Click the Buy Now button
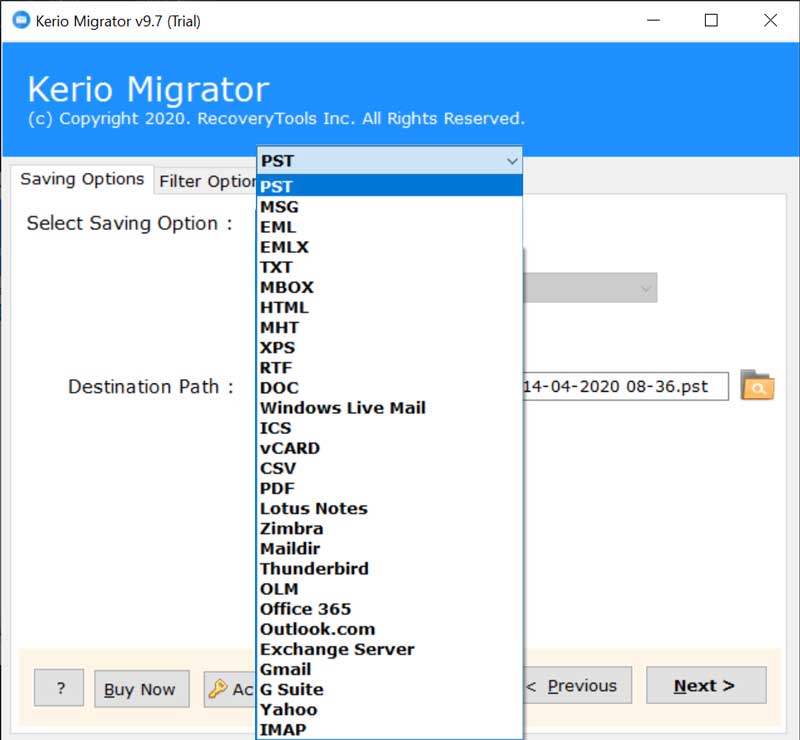 pyautogui.click(x=141, y=689)
